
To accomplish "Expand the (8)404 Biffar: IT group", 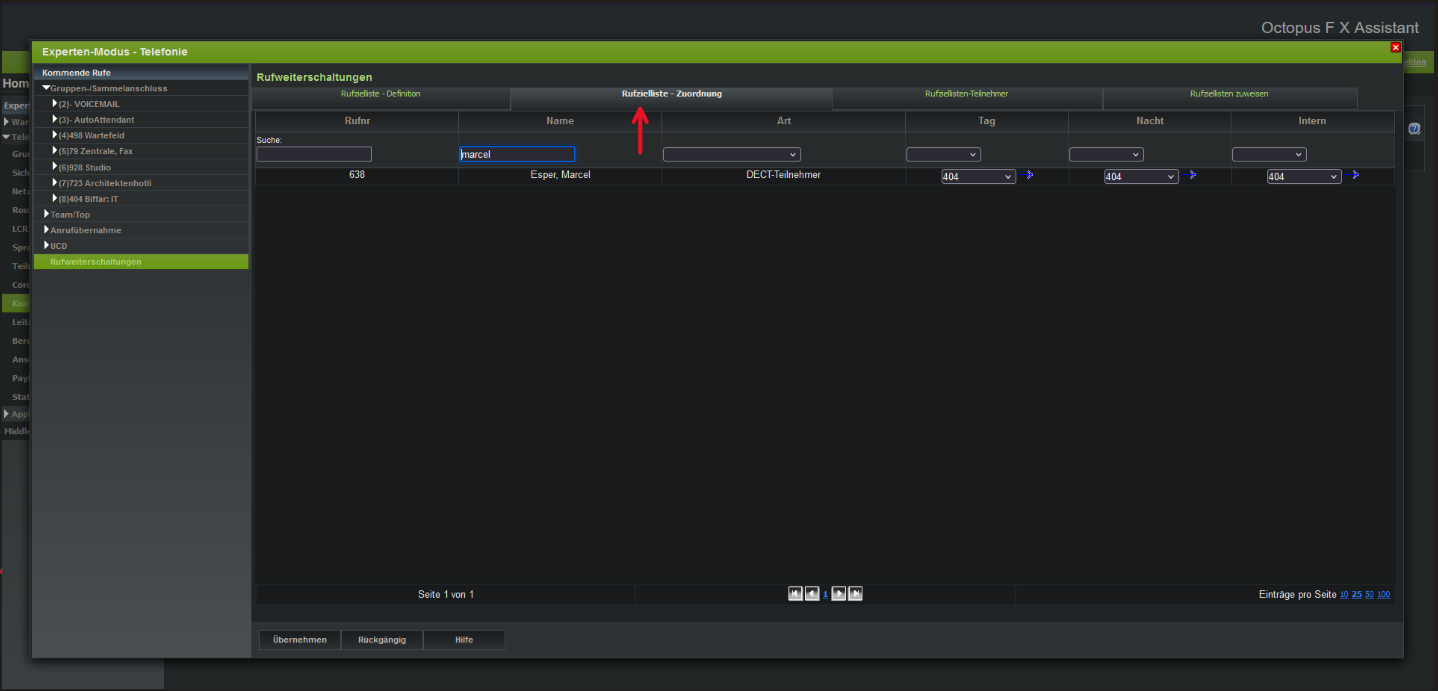I will (x=55, y=199).
